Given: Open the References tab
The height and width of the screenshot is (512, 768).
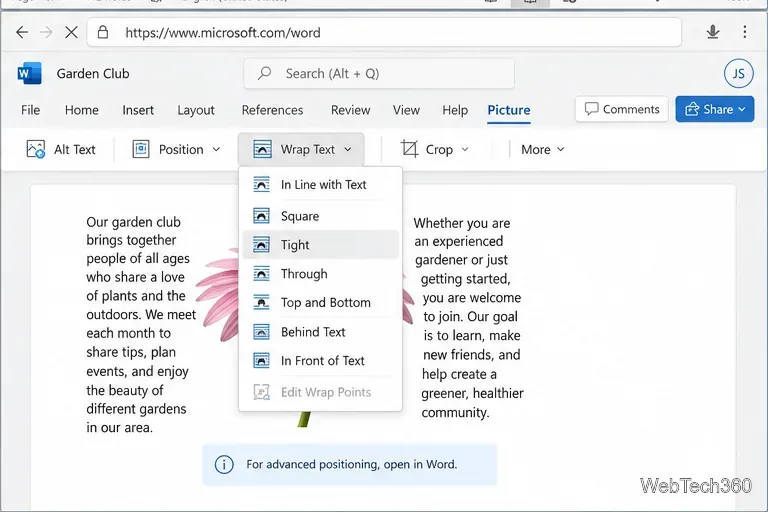Looking at the screenshot, I should pyautogui.click(x=272, y=110).
